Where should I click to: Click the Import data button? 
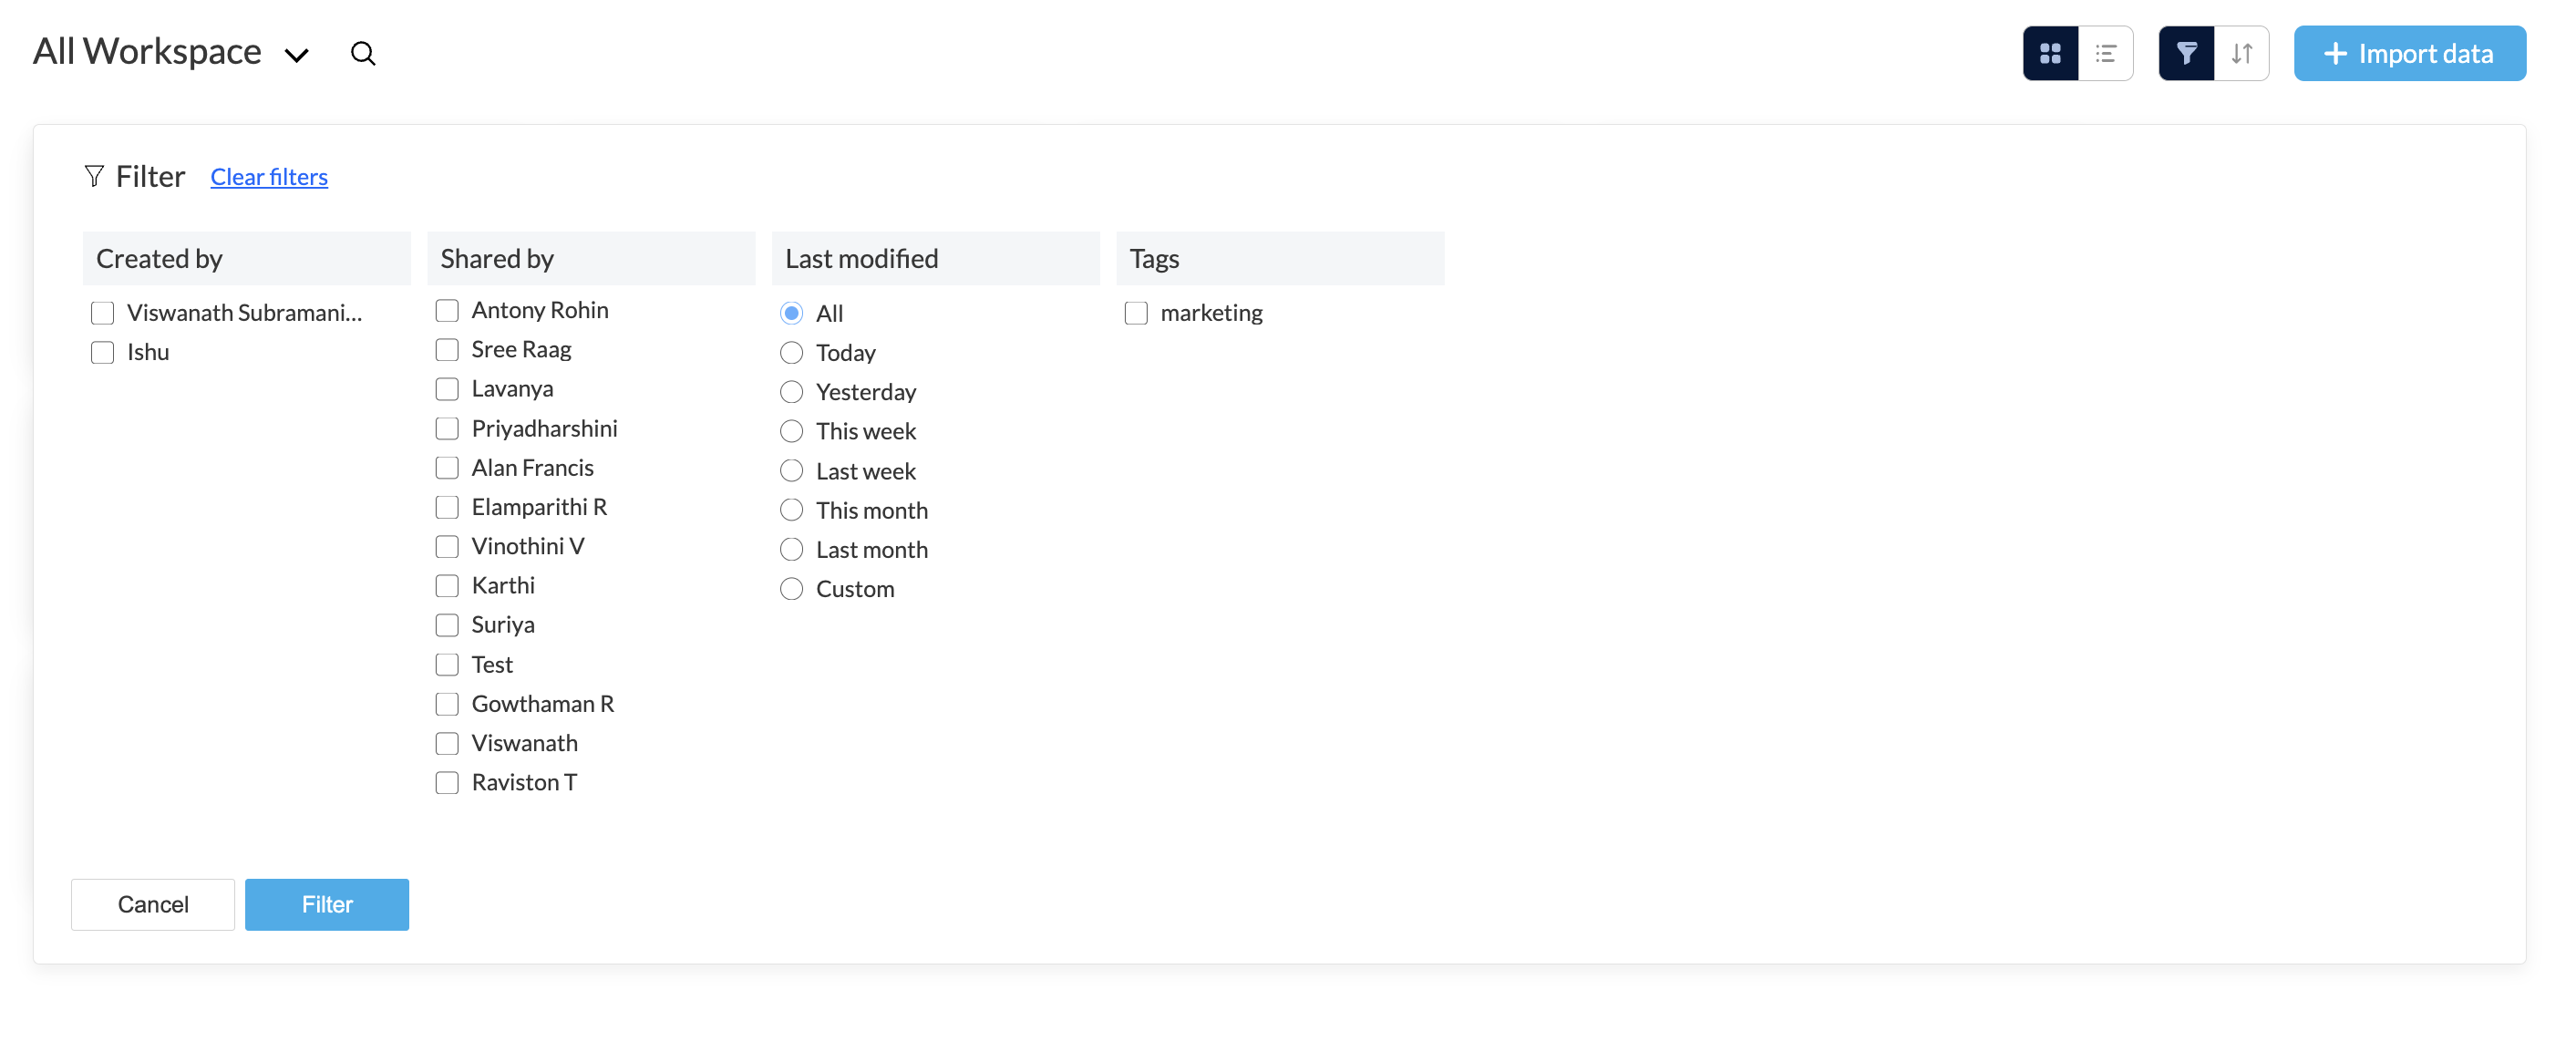[2409, 53]
